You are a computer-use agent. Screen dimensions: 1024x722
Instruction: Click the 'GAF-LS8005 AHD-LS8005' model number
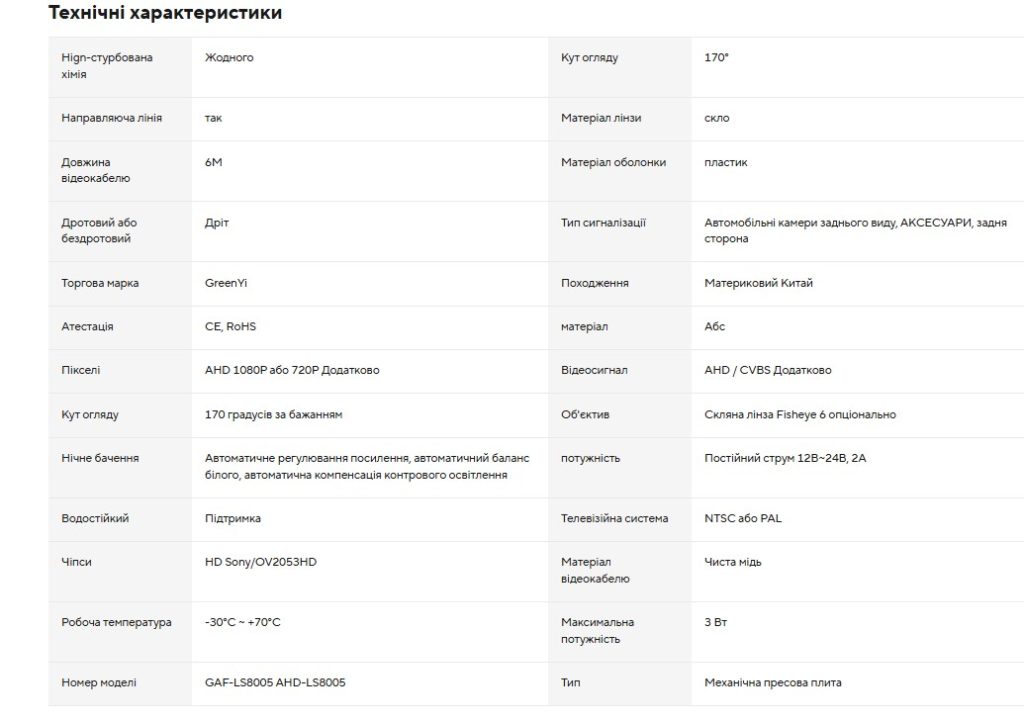[275, 683]
